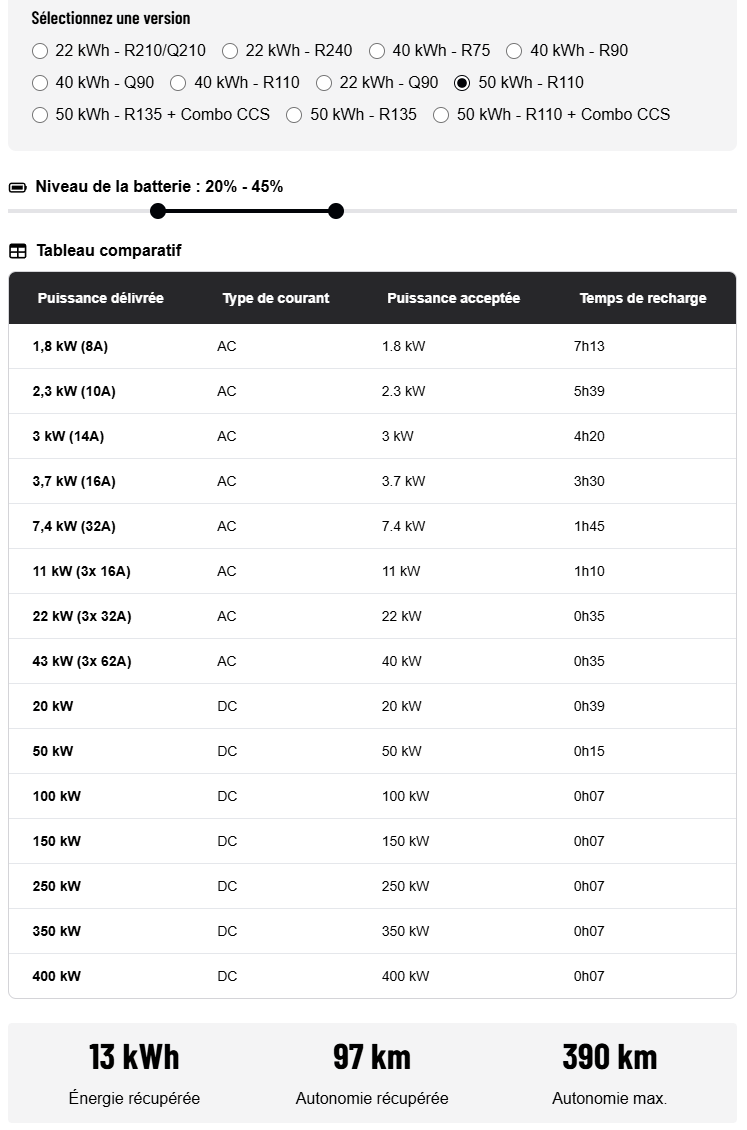The image size is (747, 1130).
Task: Click the Type de courant column header
Action: click(x=276, y=298)
